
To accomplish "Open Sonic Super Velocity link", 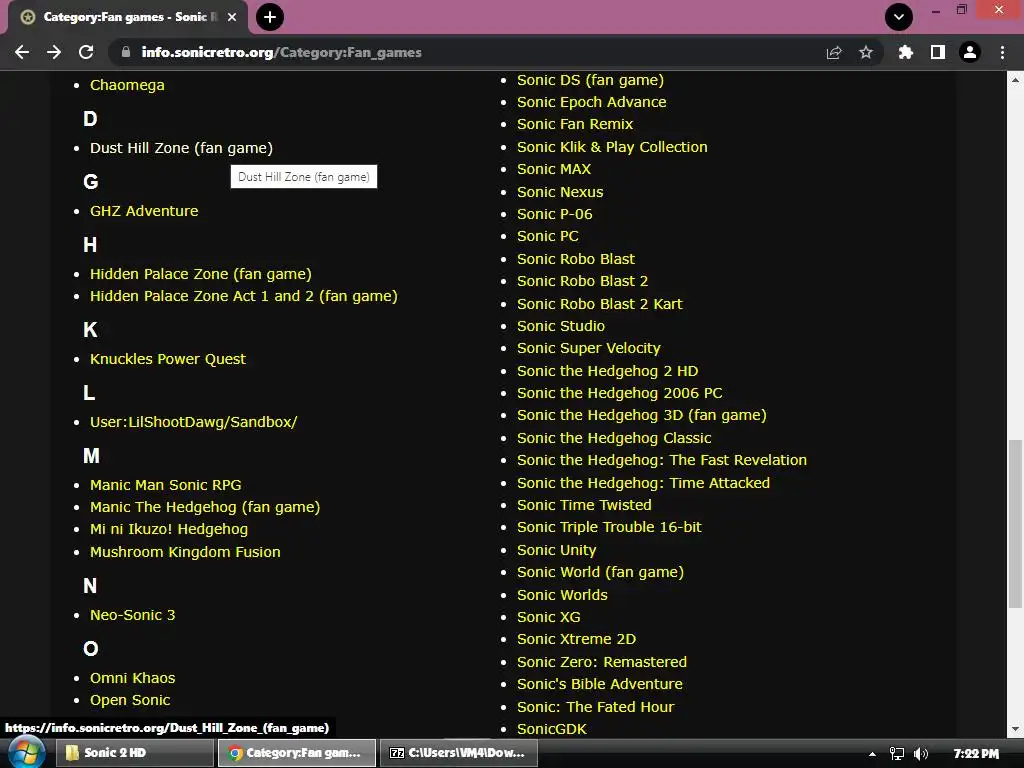I will [x=589, y=348].
